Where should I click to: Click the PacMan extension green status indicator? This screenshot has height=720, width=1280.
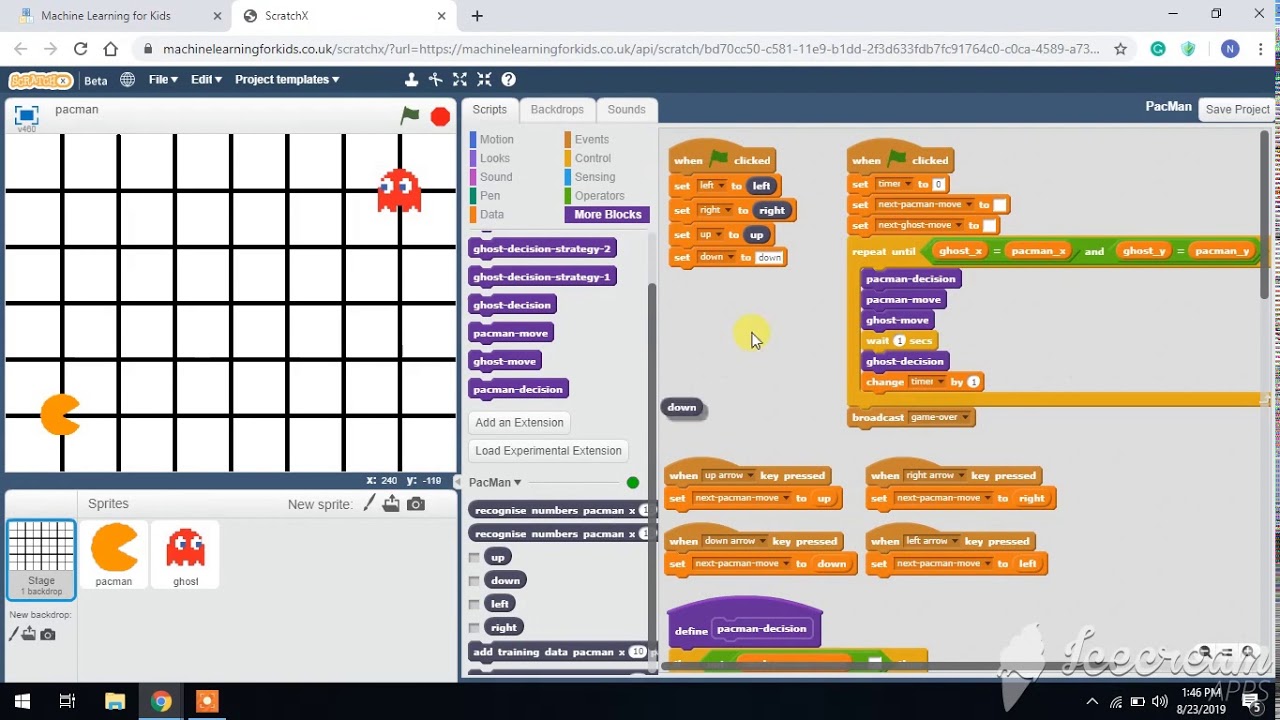pos(632,483)
